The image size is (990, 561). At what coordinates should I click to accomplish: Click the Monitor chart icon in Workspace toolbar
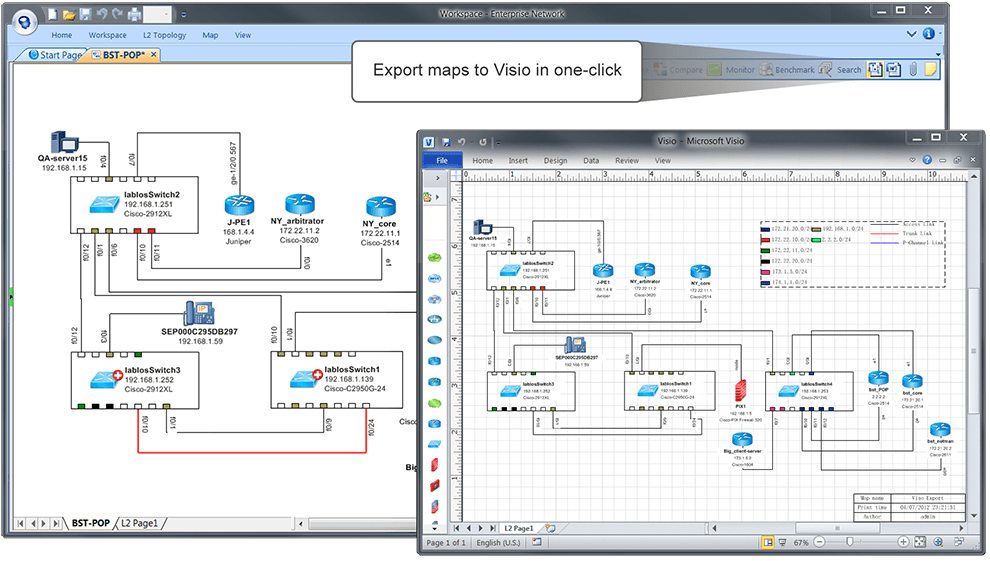coord(715,69)
